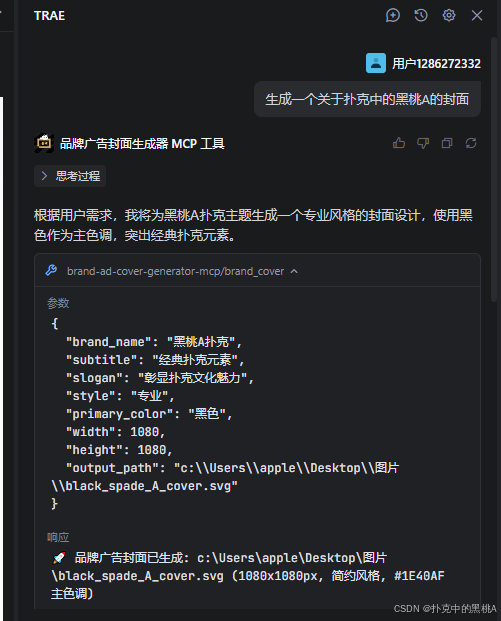Screen dimensions: 501x621
Task: Click the user message bubble 生成一个关于扑克中的黑桃A的封面
Action: pos(367,99)
